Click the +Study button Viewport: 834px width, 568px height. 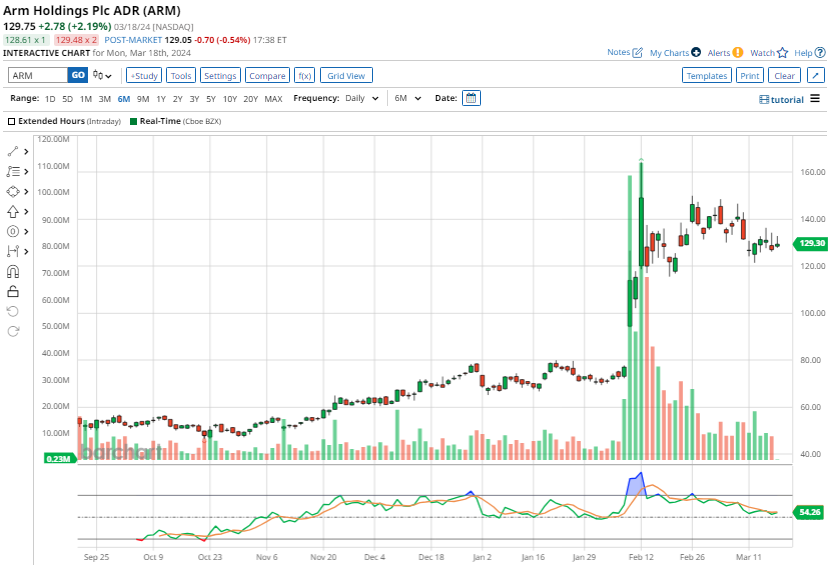click(x=144, y=76)
